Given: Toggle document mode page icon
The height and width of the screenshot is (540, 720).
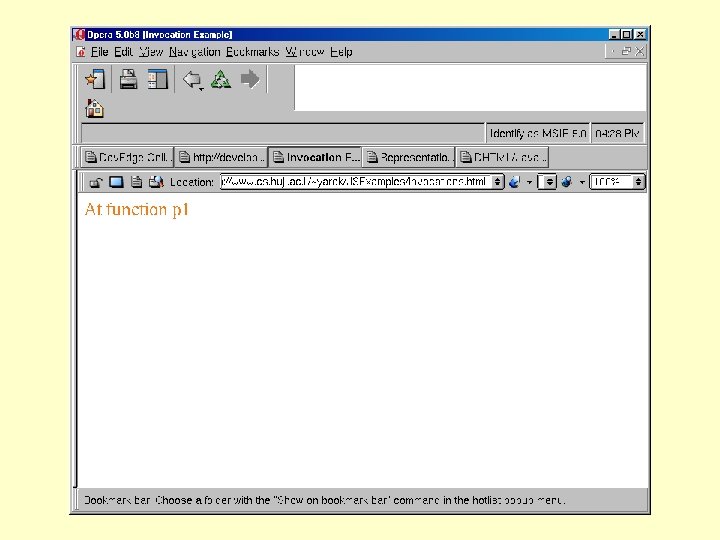Looking at the screenshot, I should 136,182.
